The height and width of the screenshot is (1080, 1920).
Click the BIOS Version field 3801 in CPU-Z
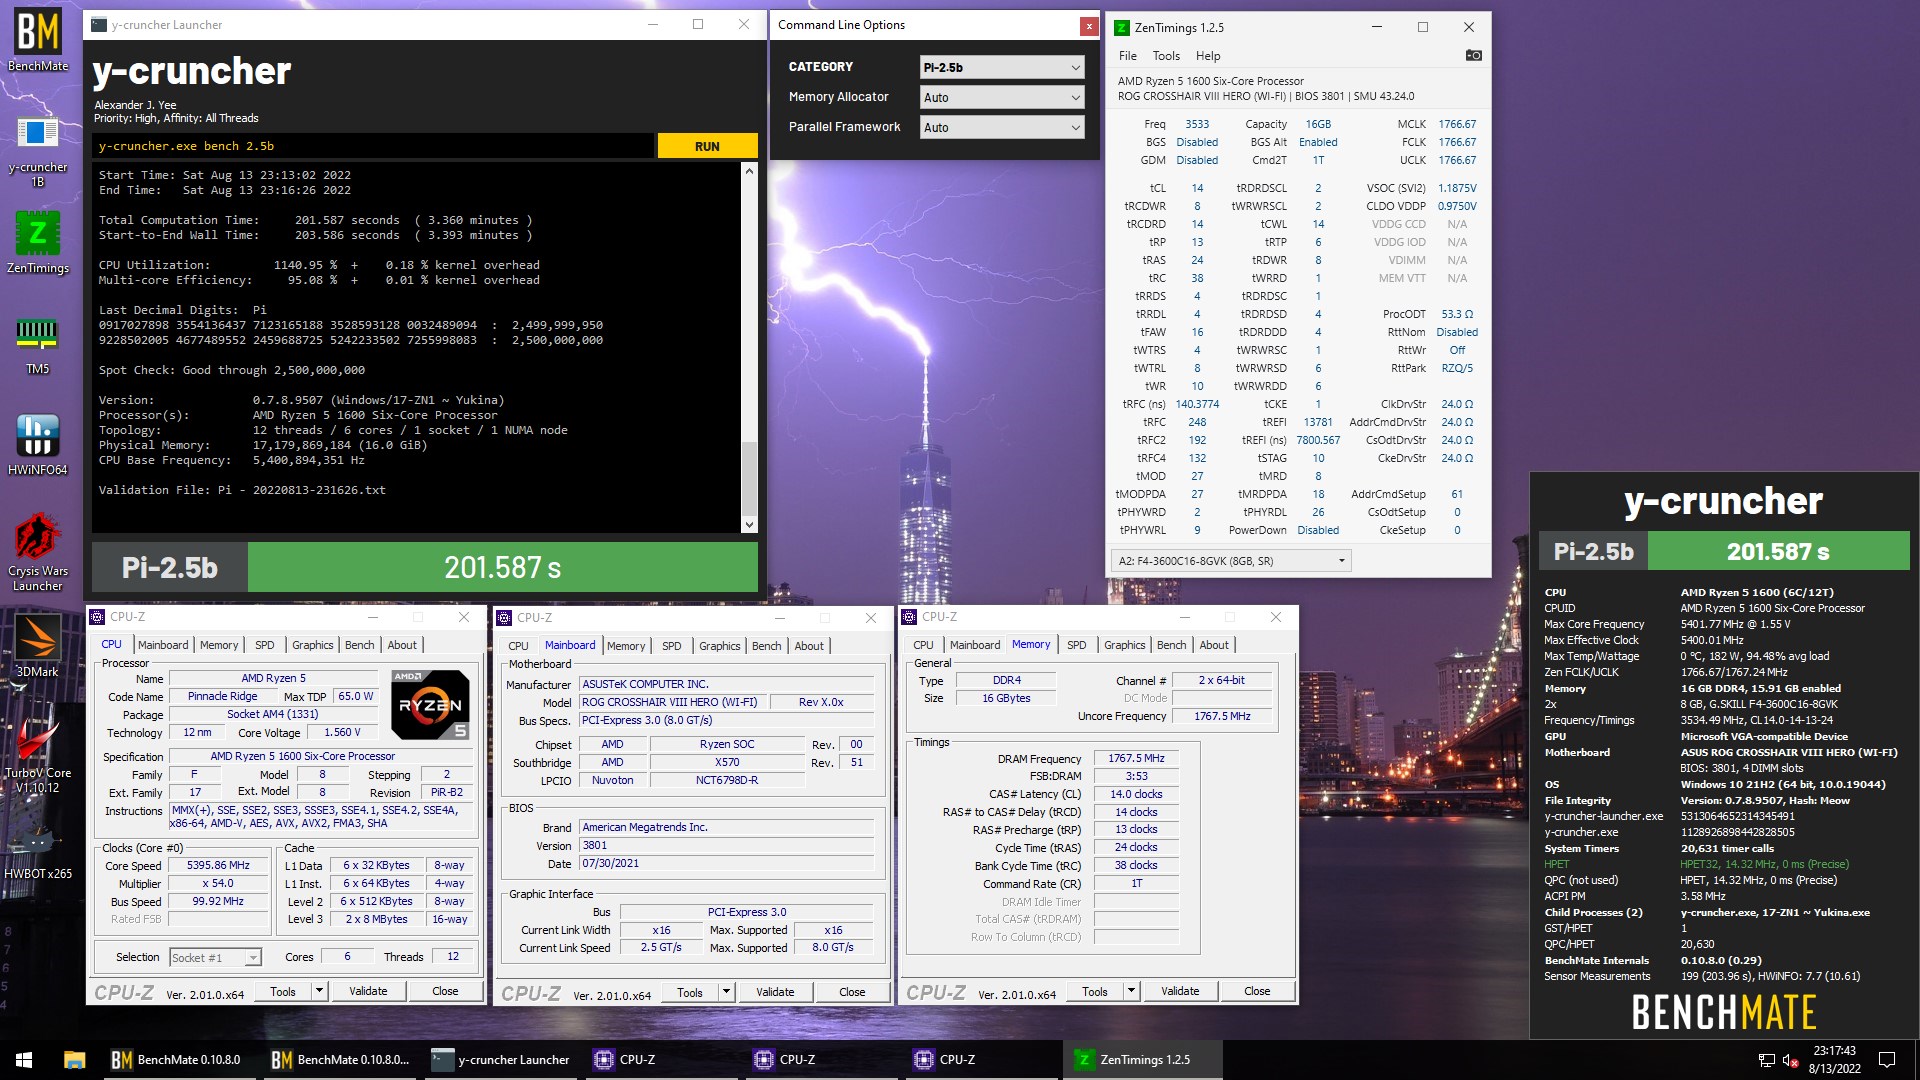[x=727, y=846]
